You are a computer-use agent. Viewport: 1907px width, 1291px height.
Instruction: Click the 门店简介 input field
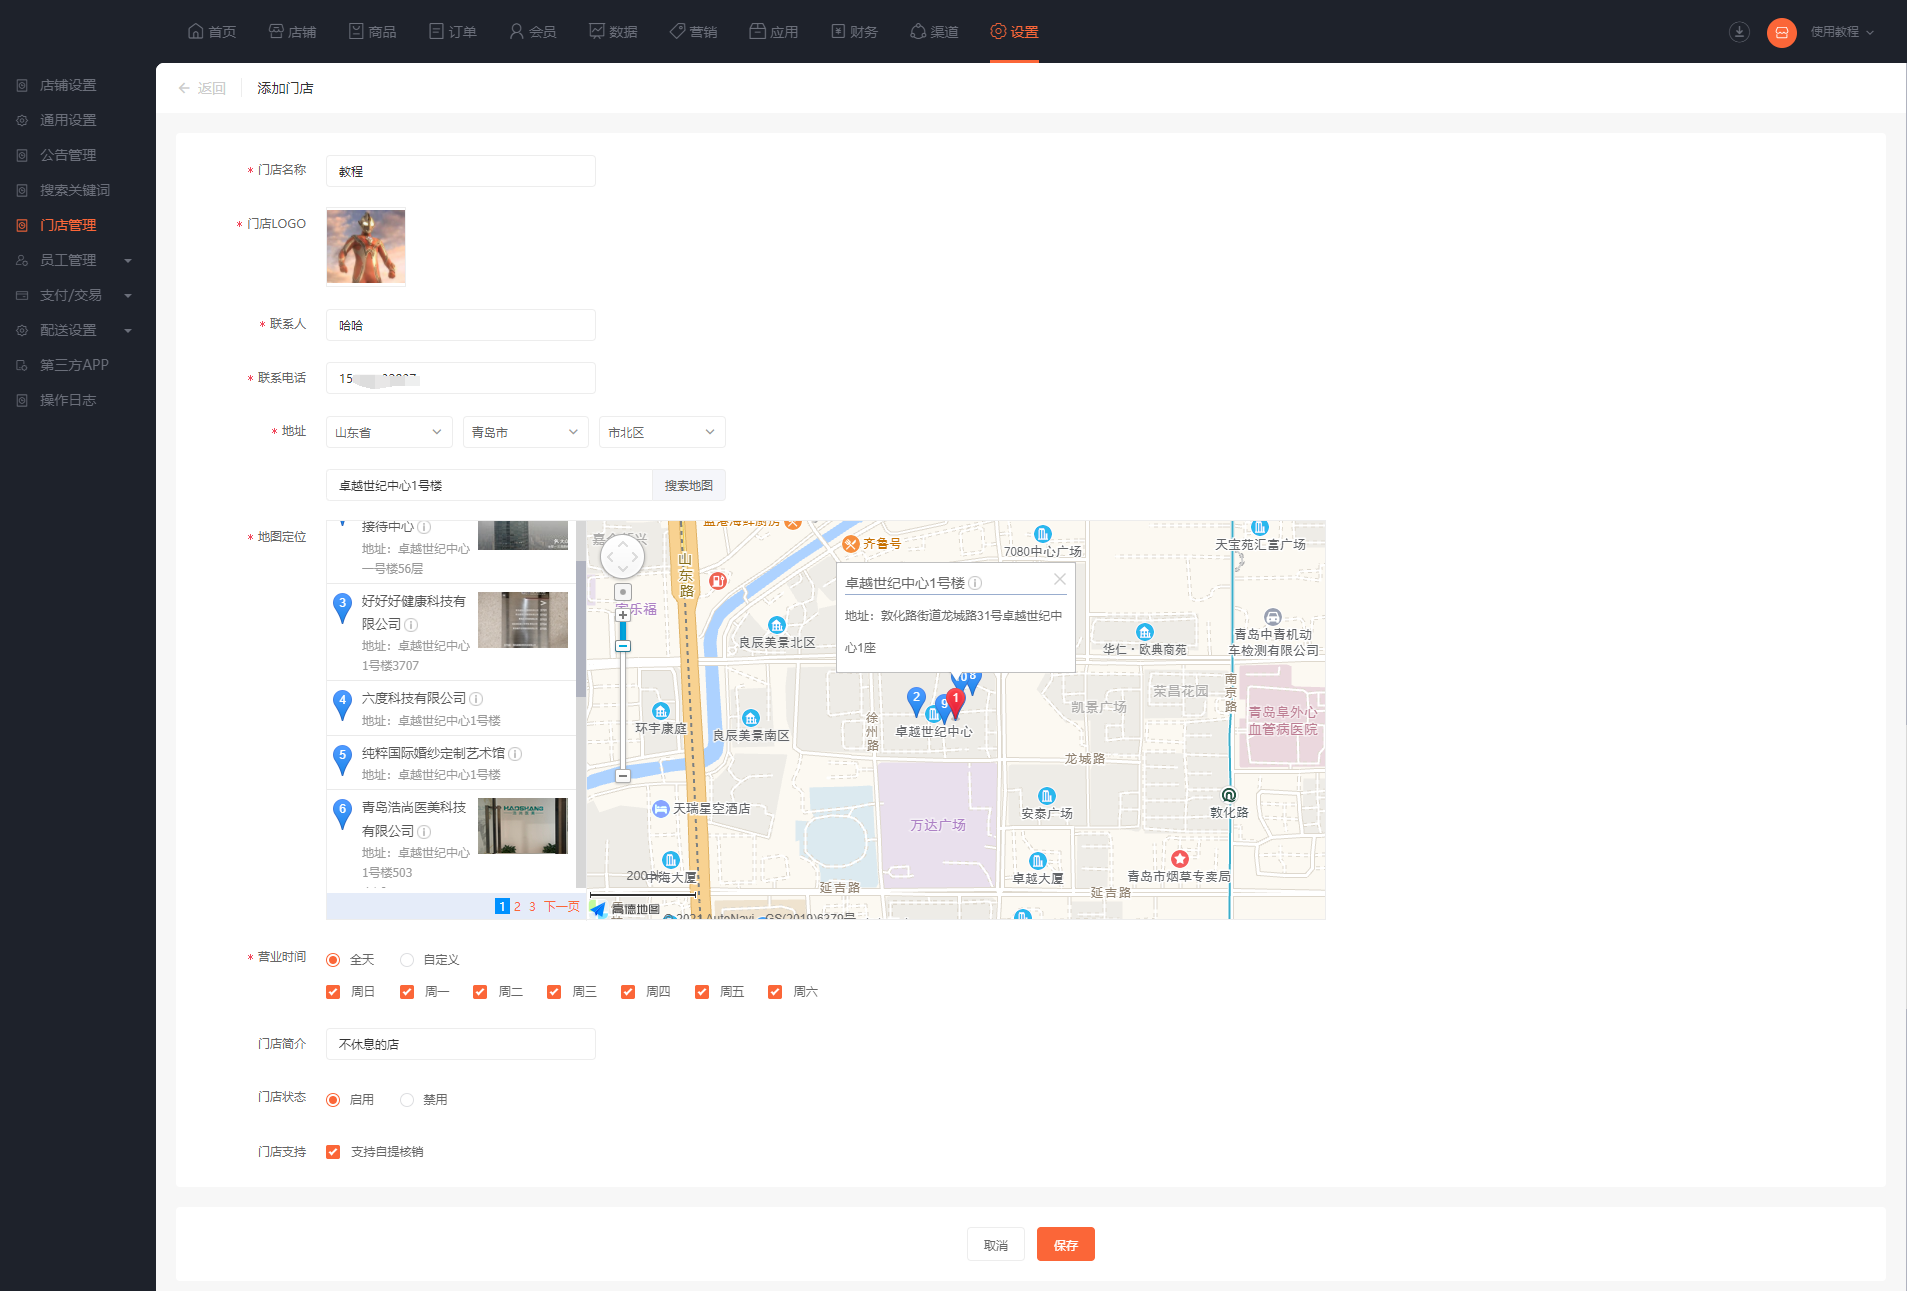[461, 1044]
